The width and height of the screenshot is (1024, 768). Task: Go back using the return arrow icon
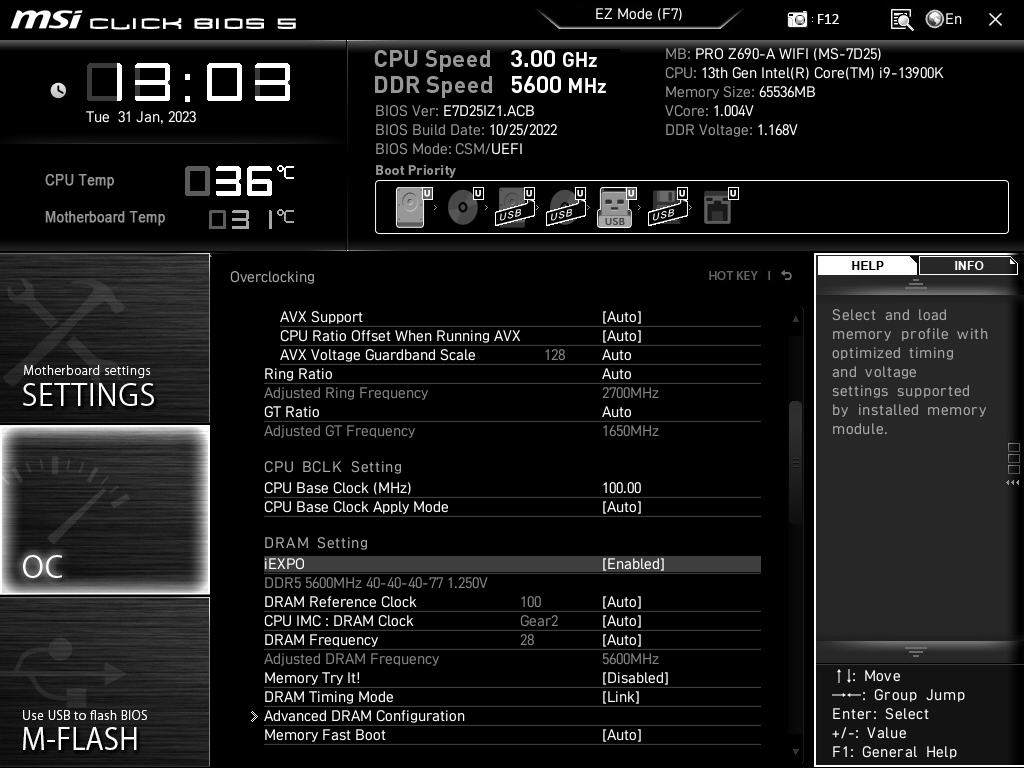point(787,276)
